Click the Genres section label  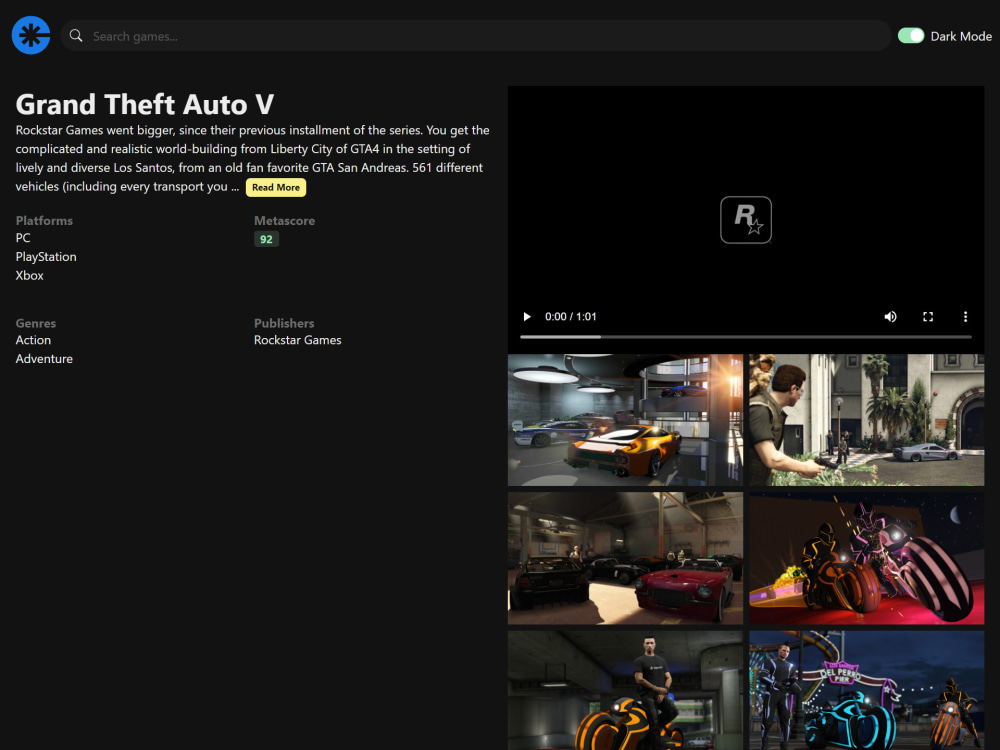pyautogui.click(x=36, y=323)
